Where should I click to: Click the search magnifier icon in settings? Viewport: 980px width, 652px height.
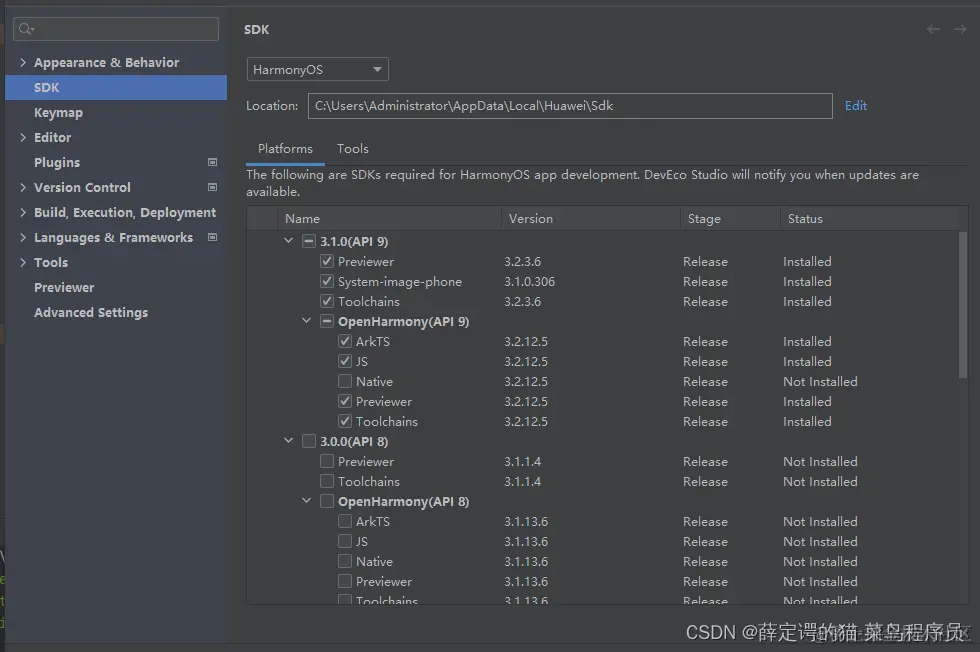pyautogui.click(x=26, y=29)
